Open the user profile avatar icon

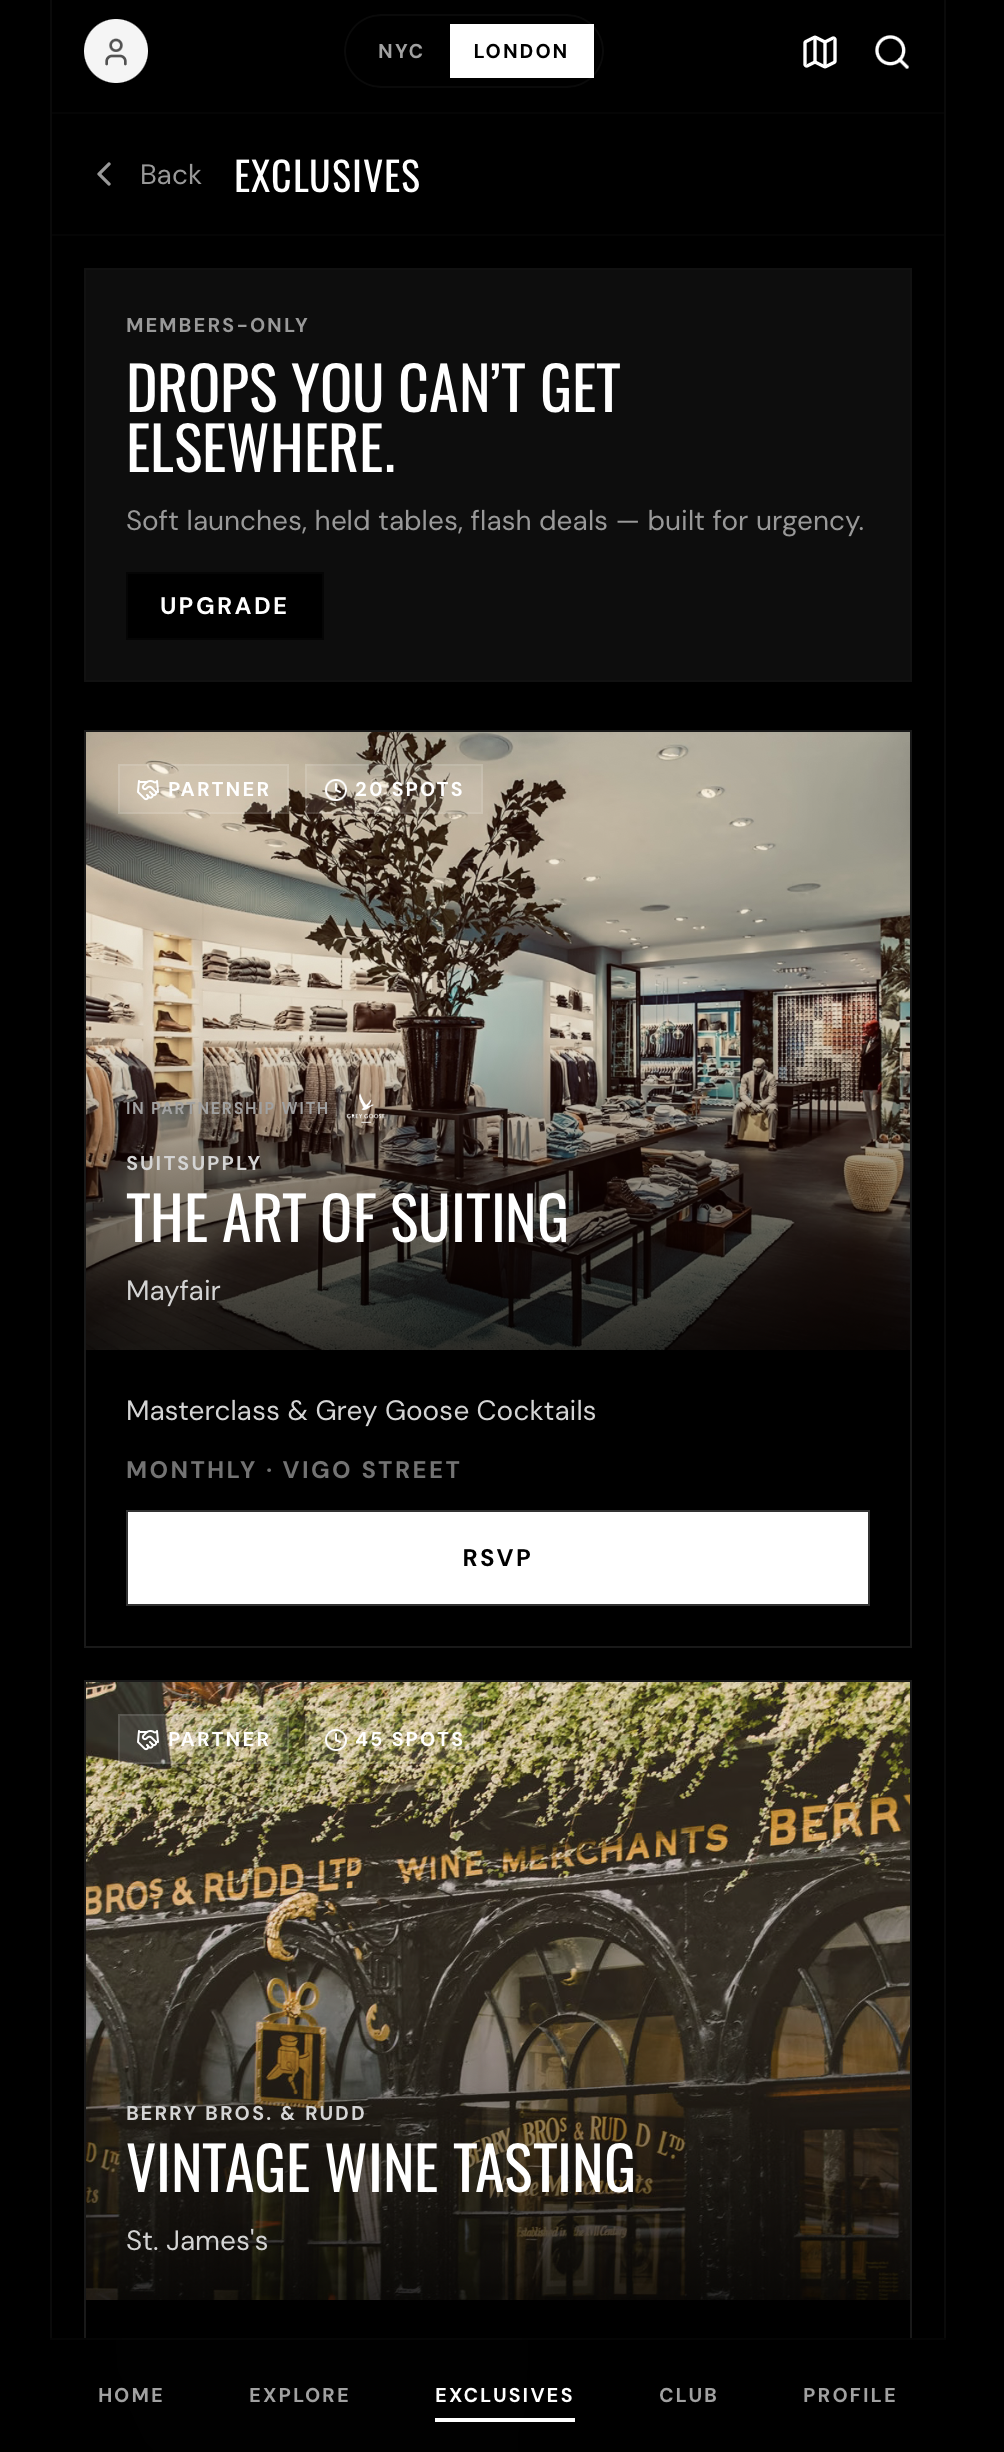click(116, 51)
